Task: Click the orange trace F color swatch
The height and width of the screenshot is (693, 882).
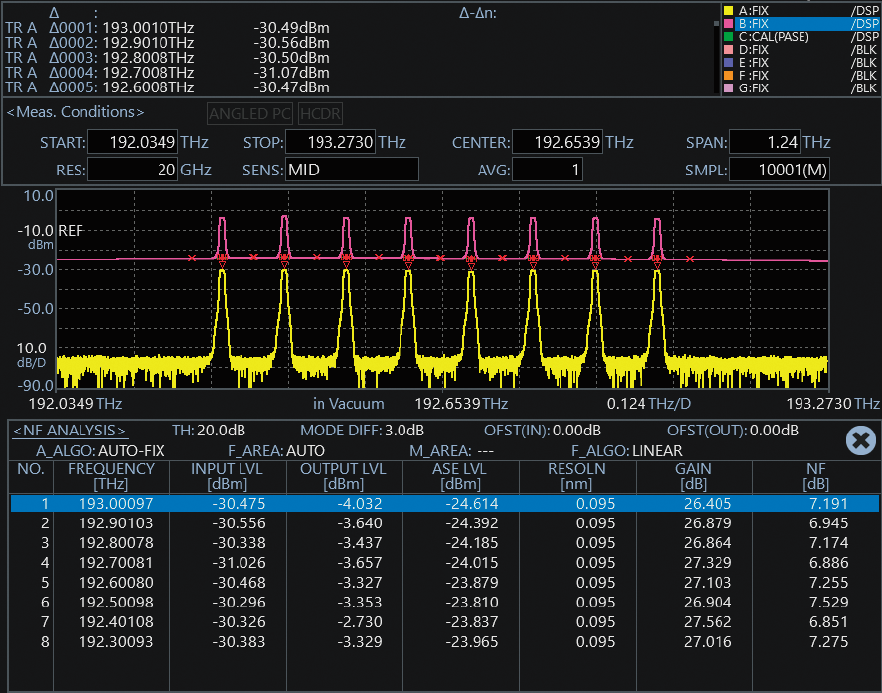Action: (728, 76)
